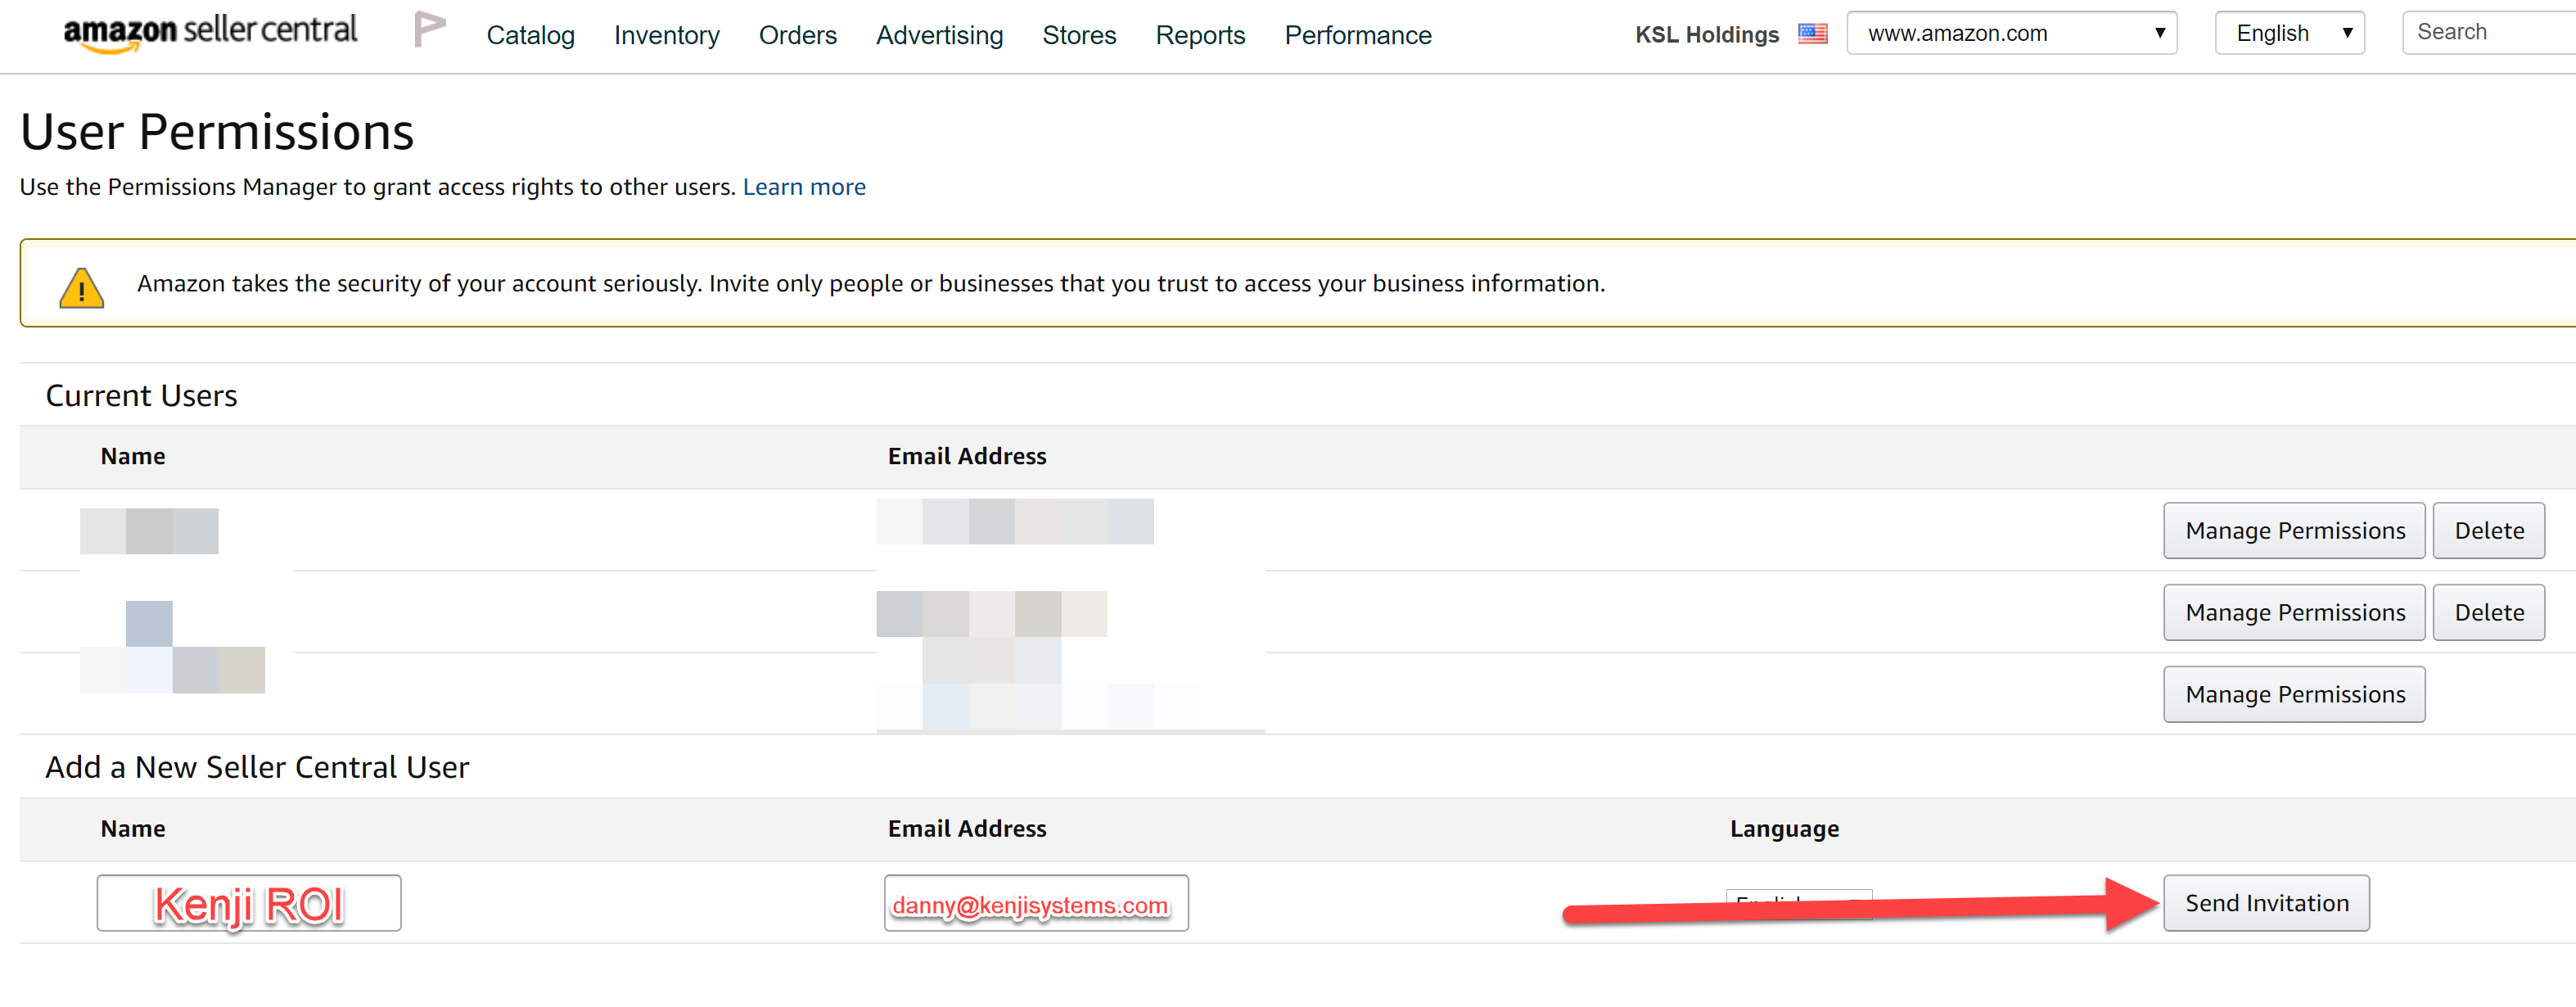Viewport: 2576px width, 1007px height.
Task: Click the yellow warning triangle icon
Action: (81, 288)
